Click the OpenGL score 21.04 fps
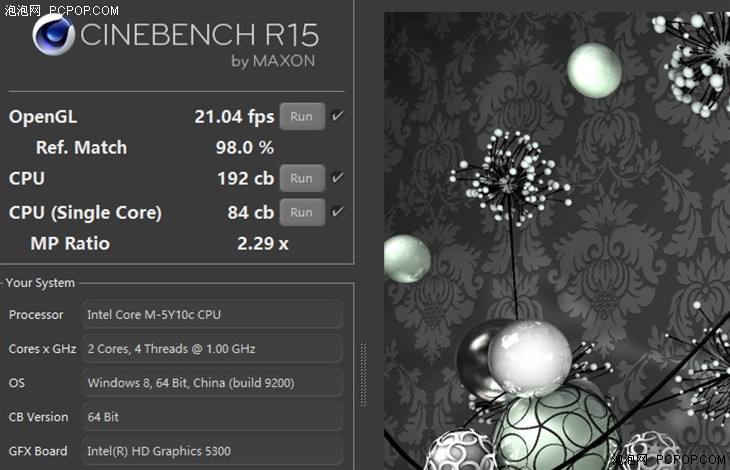 [x=234, y=117]
